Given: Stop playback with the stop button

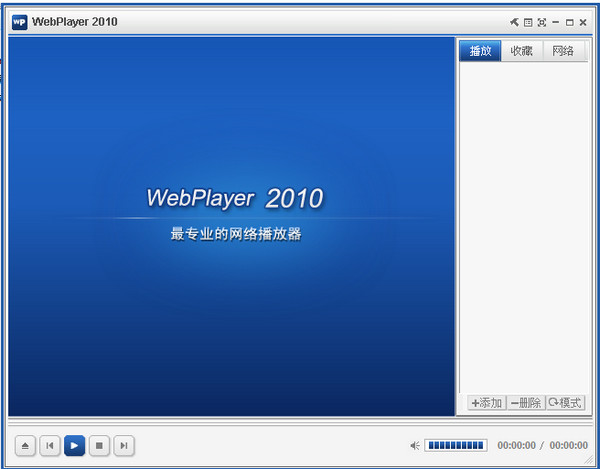Looking at the screenshot, I should [99, 446].
